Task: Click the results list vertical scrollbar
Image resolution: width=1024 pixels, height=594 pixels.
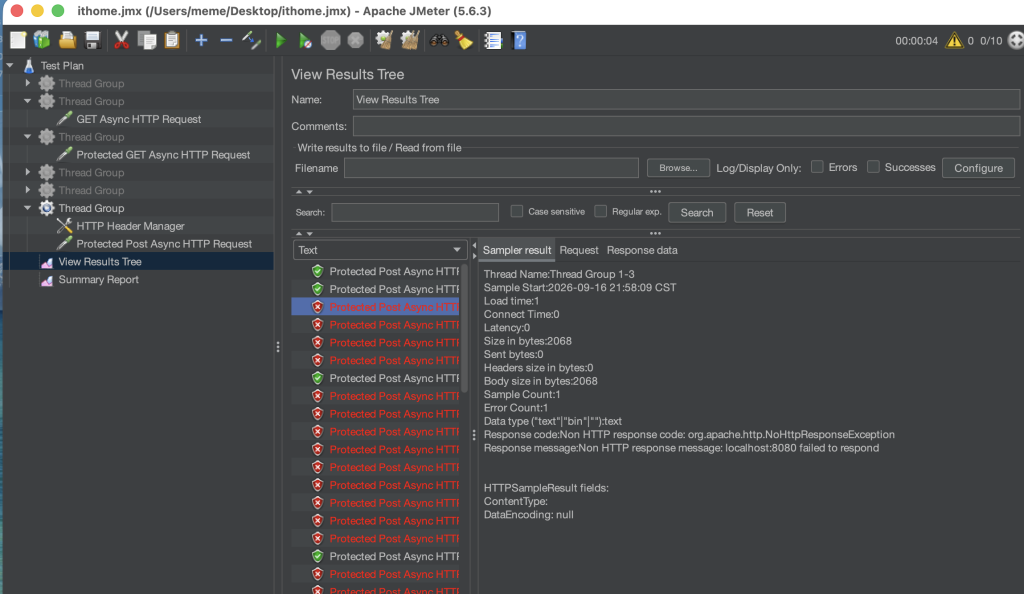Action: tap(464, 328)
